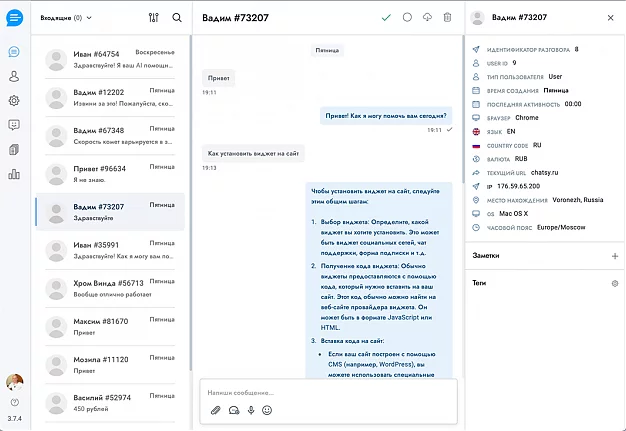Click the message input field
This screenshot has height=431, width=626.
pos(327,392)
